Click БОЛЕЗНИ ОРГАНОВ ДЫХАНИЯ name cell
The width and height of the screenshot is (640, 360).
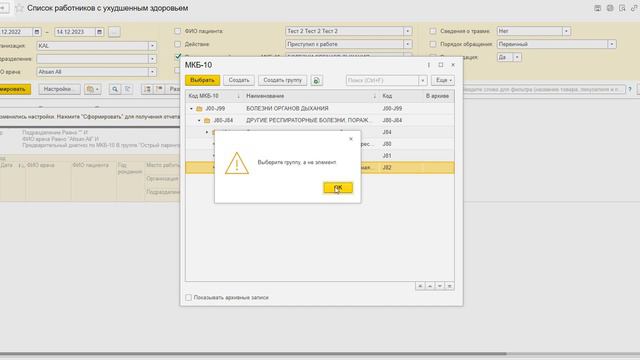[287, 109]
